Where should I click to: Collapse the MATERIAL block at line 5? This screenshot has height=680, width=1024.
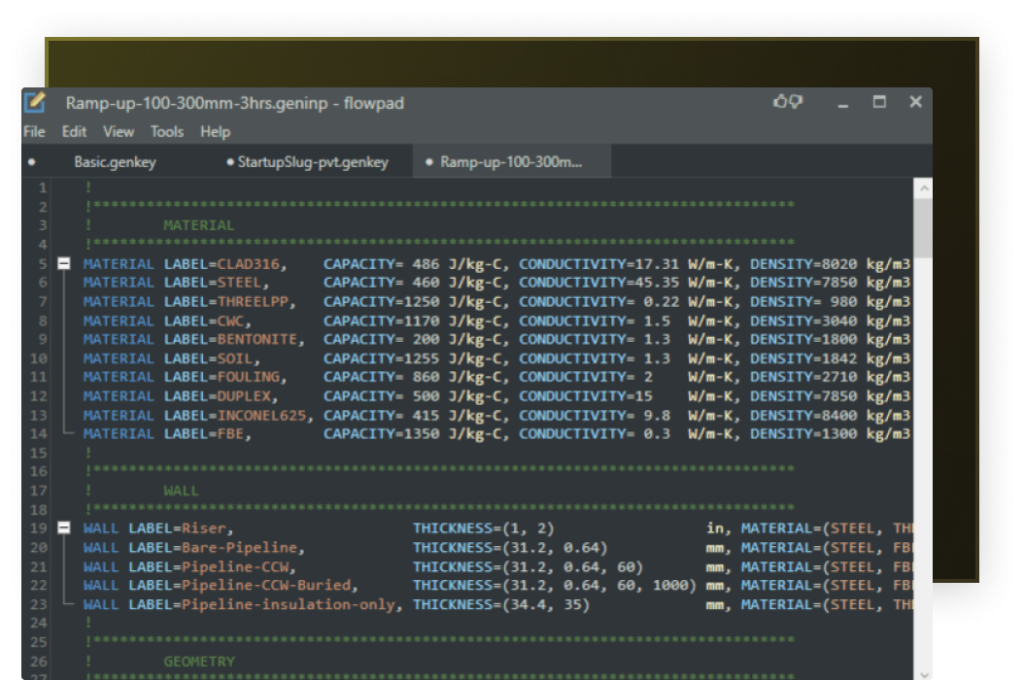(x=65, y=264)
